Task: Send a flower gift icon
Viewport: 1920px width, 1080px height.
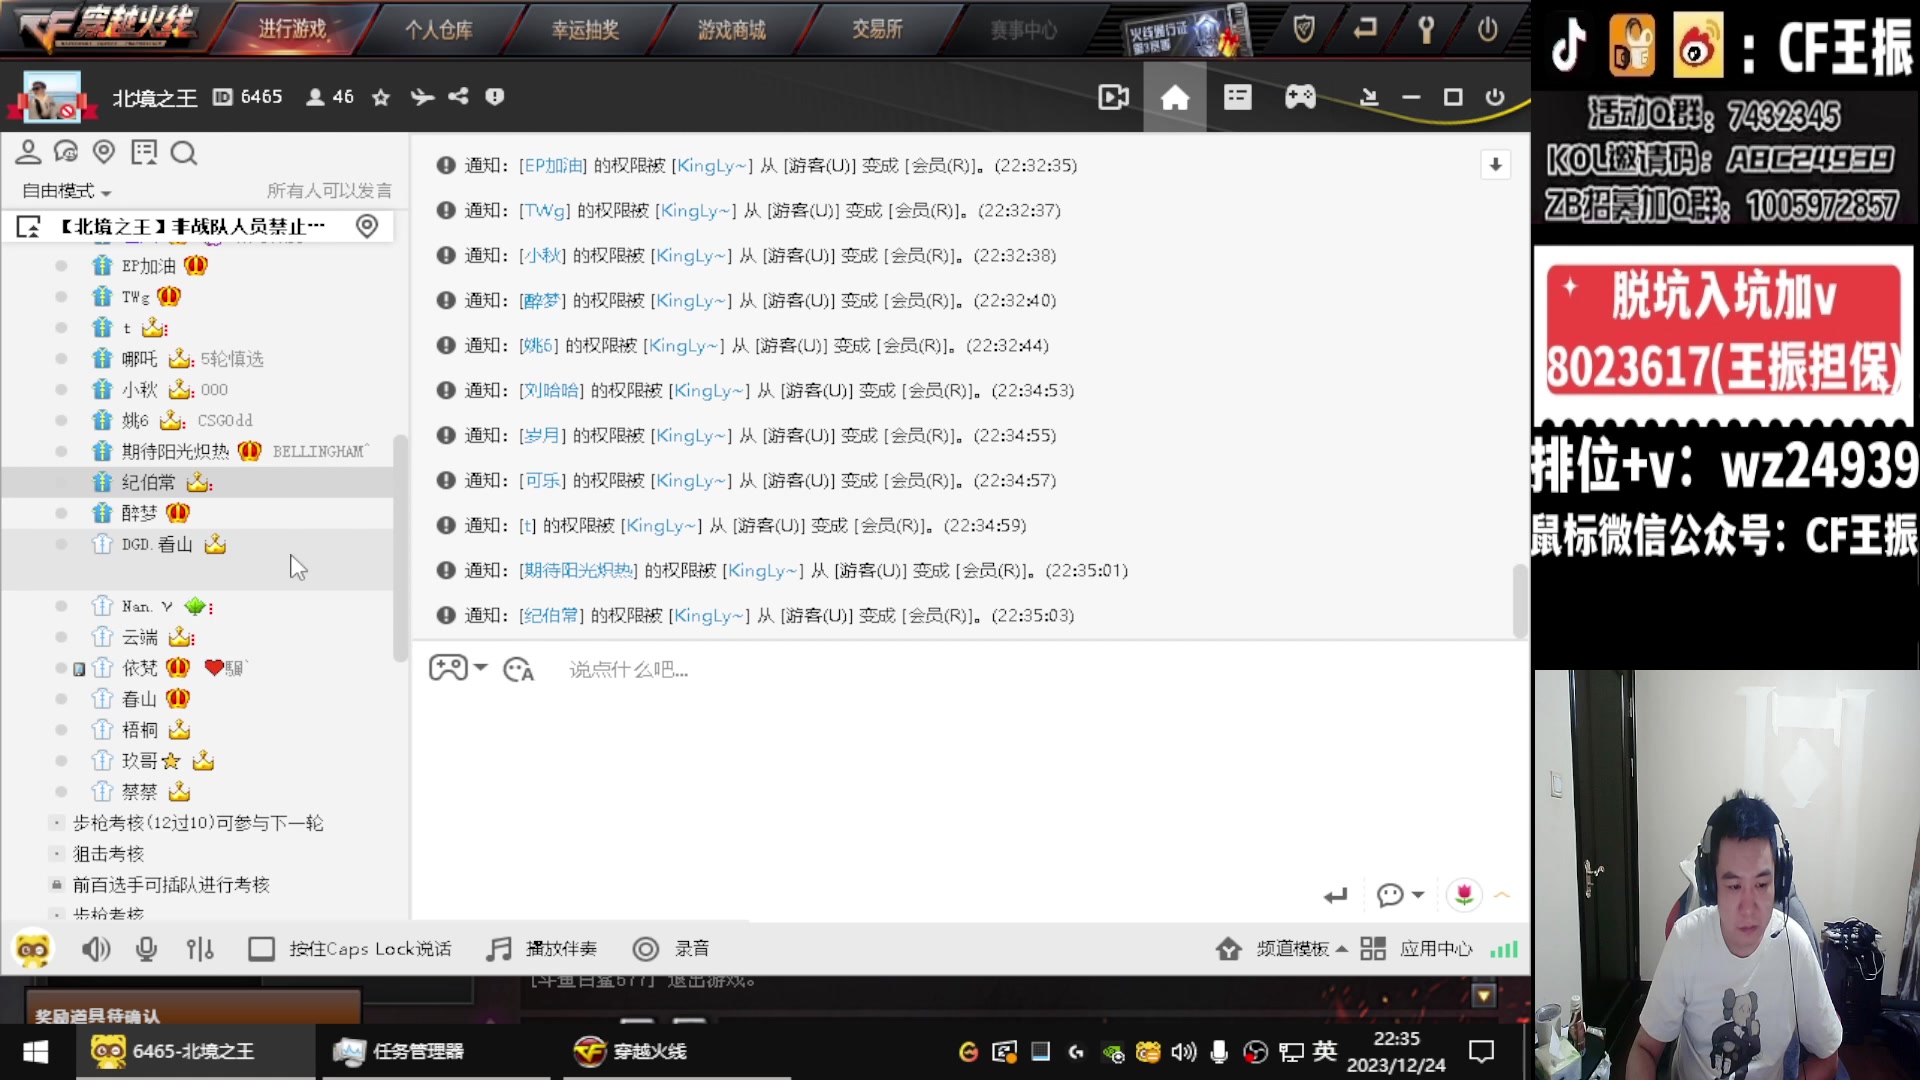Action: [1464, 894]
